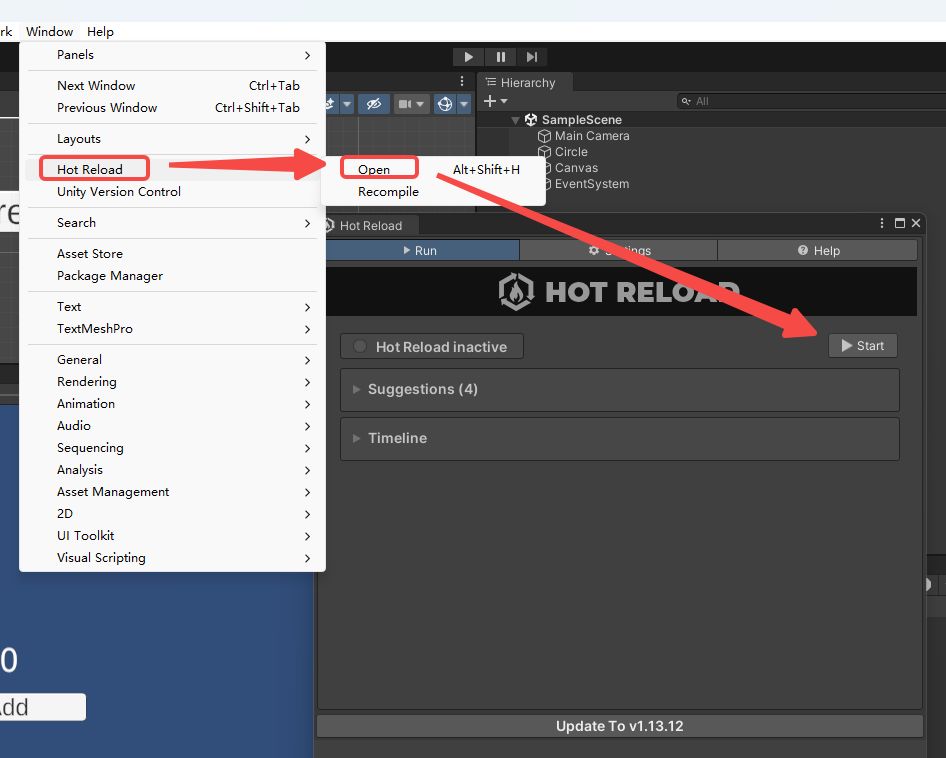Open the TextMeshPro submenu

coord(173,329)
